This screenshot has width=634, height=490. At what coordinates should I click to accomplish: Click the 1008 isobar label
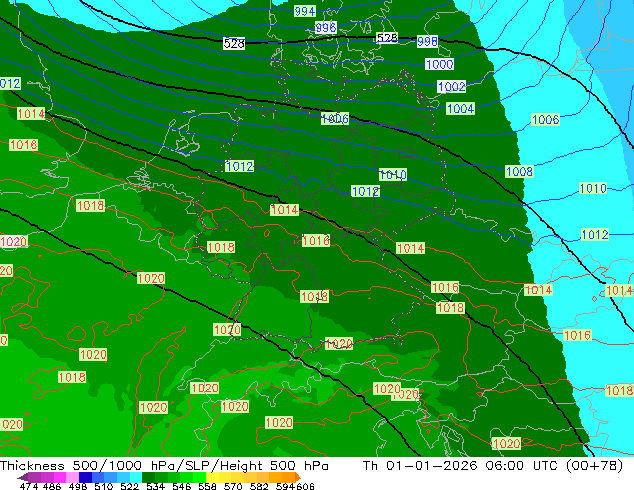(x=519, y=171)
